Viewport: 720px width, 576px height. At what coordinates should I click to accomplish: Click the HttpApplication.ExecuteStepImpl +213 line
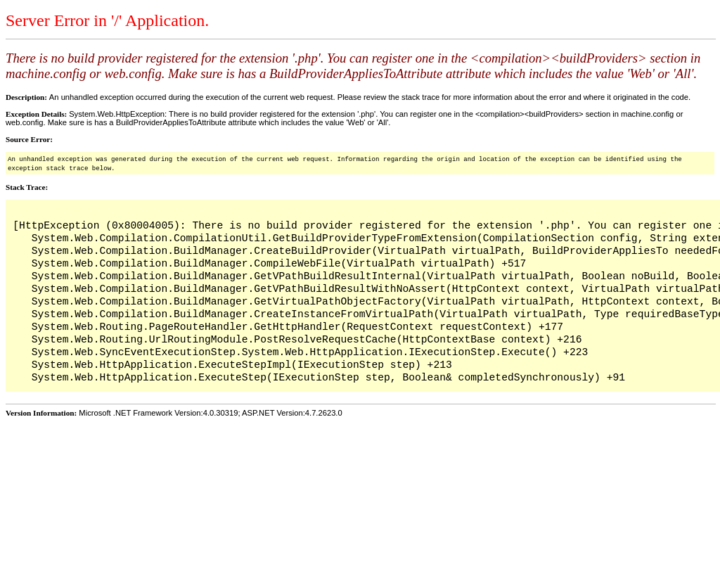(x=242, y=365)
